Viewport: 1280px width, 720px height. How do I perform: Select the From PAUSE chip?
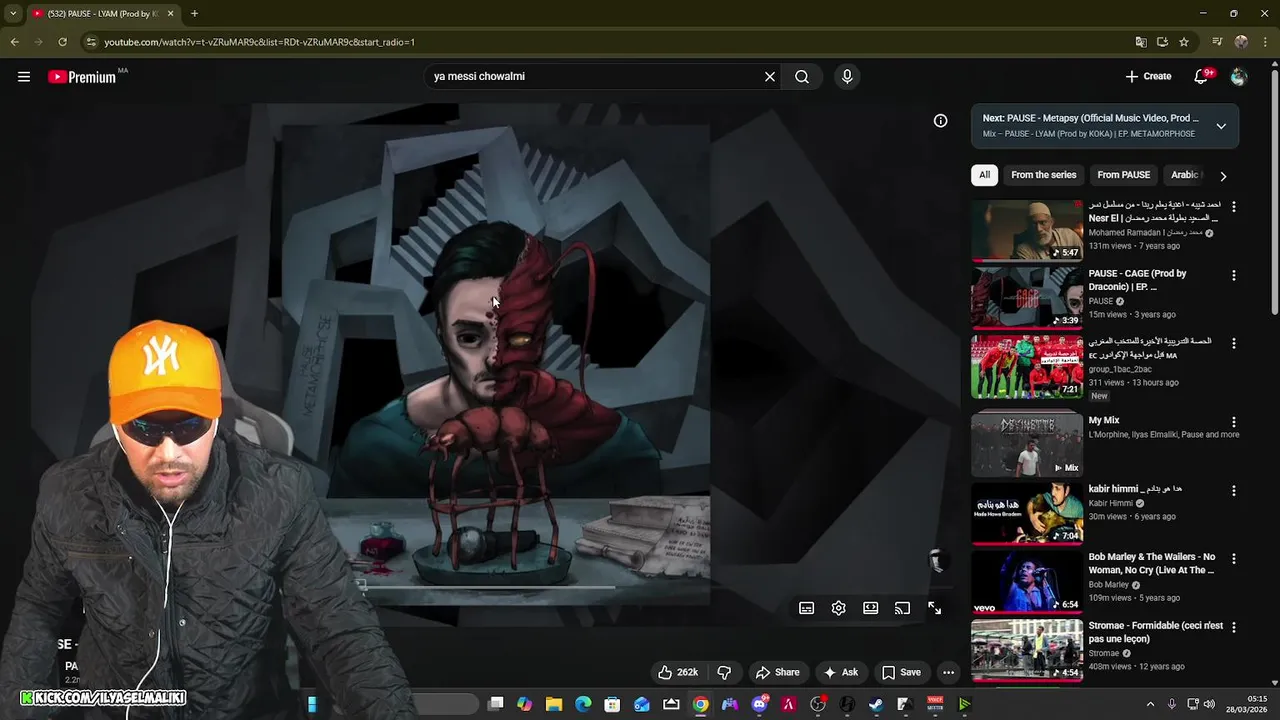coord(1123,175)
